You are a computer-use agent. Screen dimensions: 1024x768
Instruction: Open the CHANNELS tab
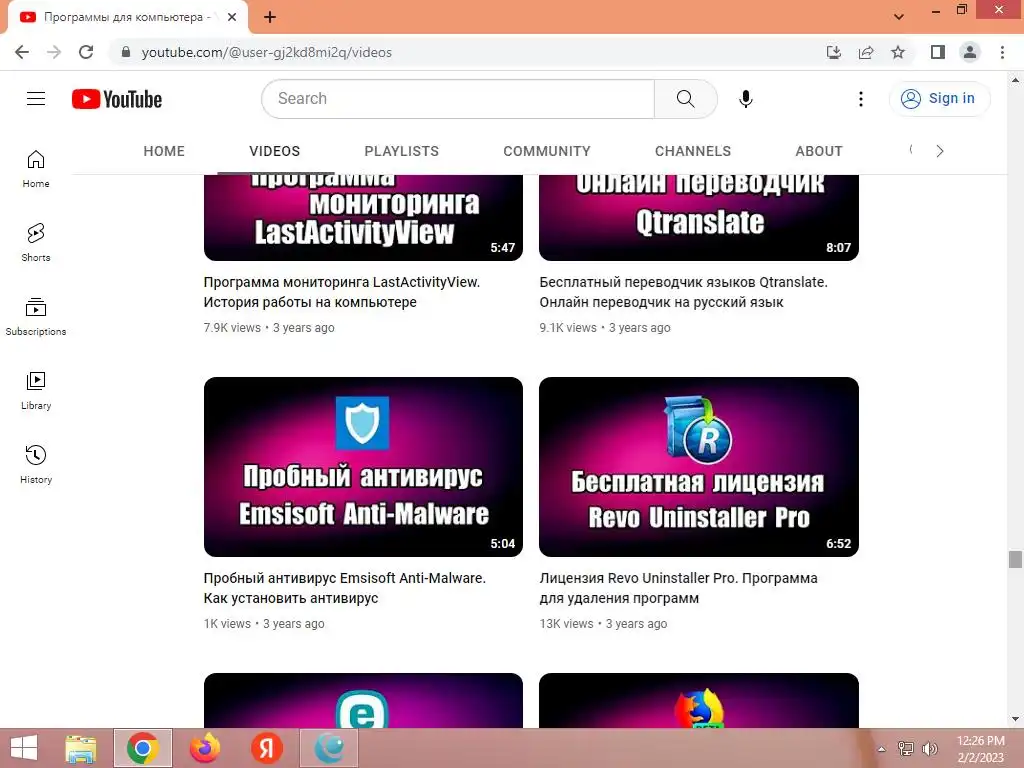pos(693,152)
